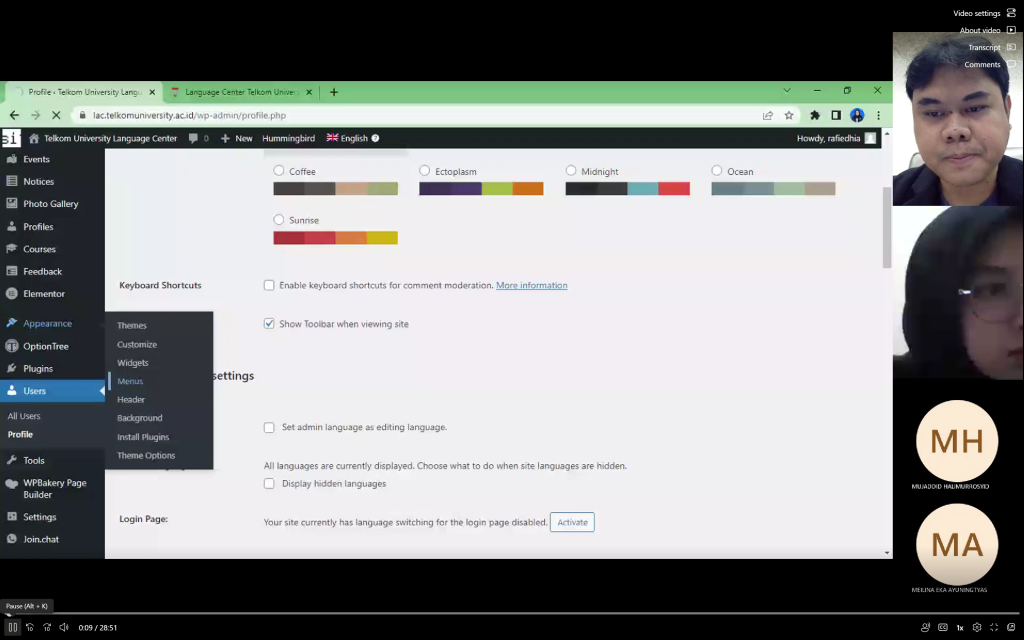Open the noise suppression person-speaker icon

[x=925, y=627]
